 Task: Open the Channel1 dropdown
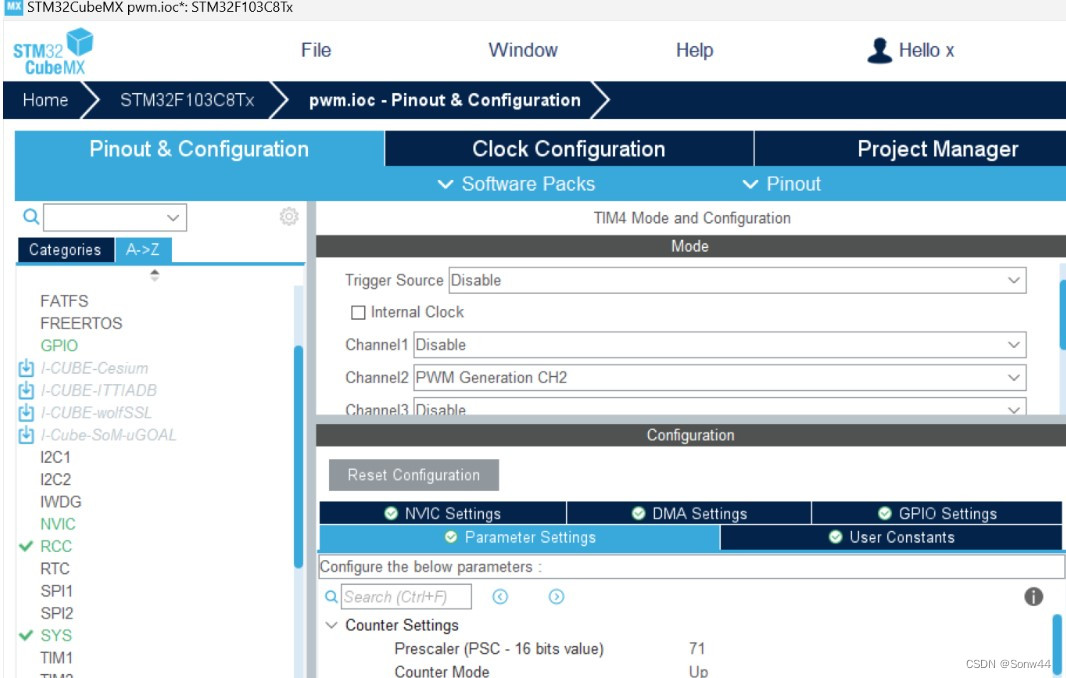click(x=719, y=345)
